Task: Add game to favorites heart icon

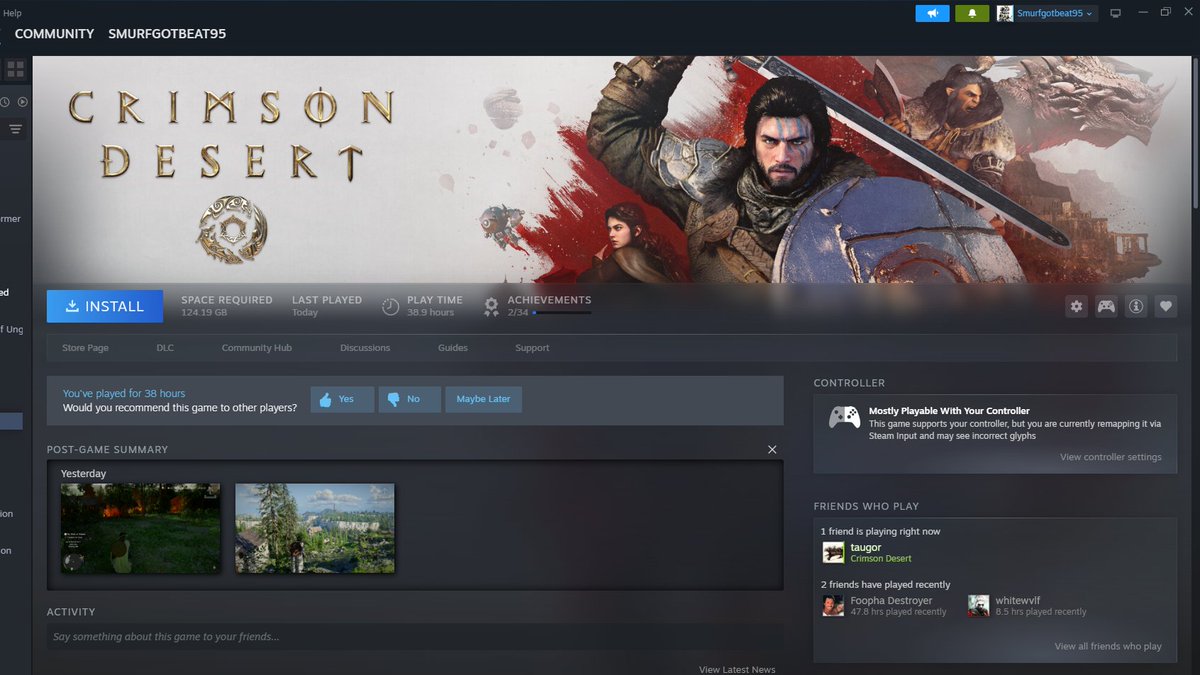Action: (1165, 307)
